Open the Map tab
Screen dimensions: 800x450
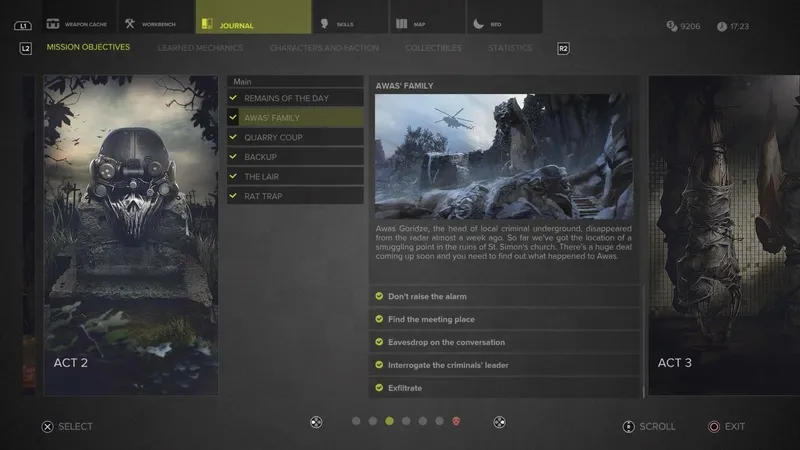(428, 17)
